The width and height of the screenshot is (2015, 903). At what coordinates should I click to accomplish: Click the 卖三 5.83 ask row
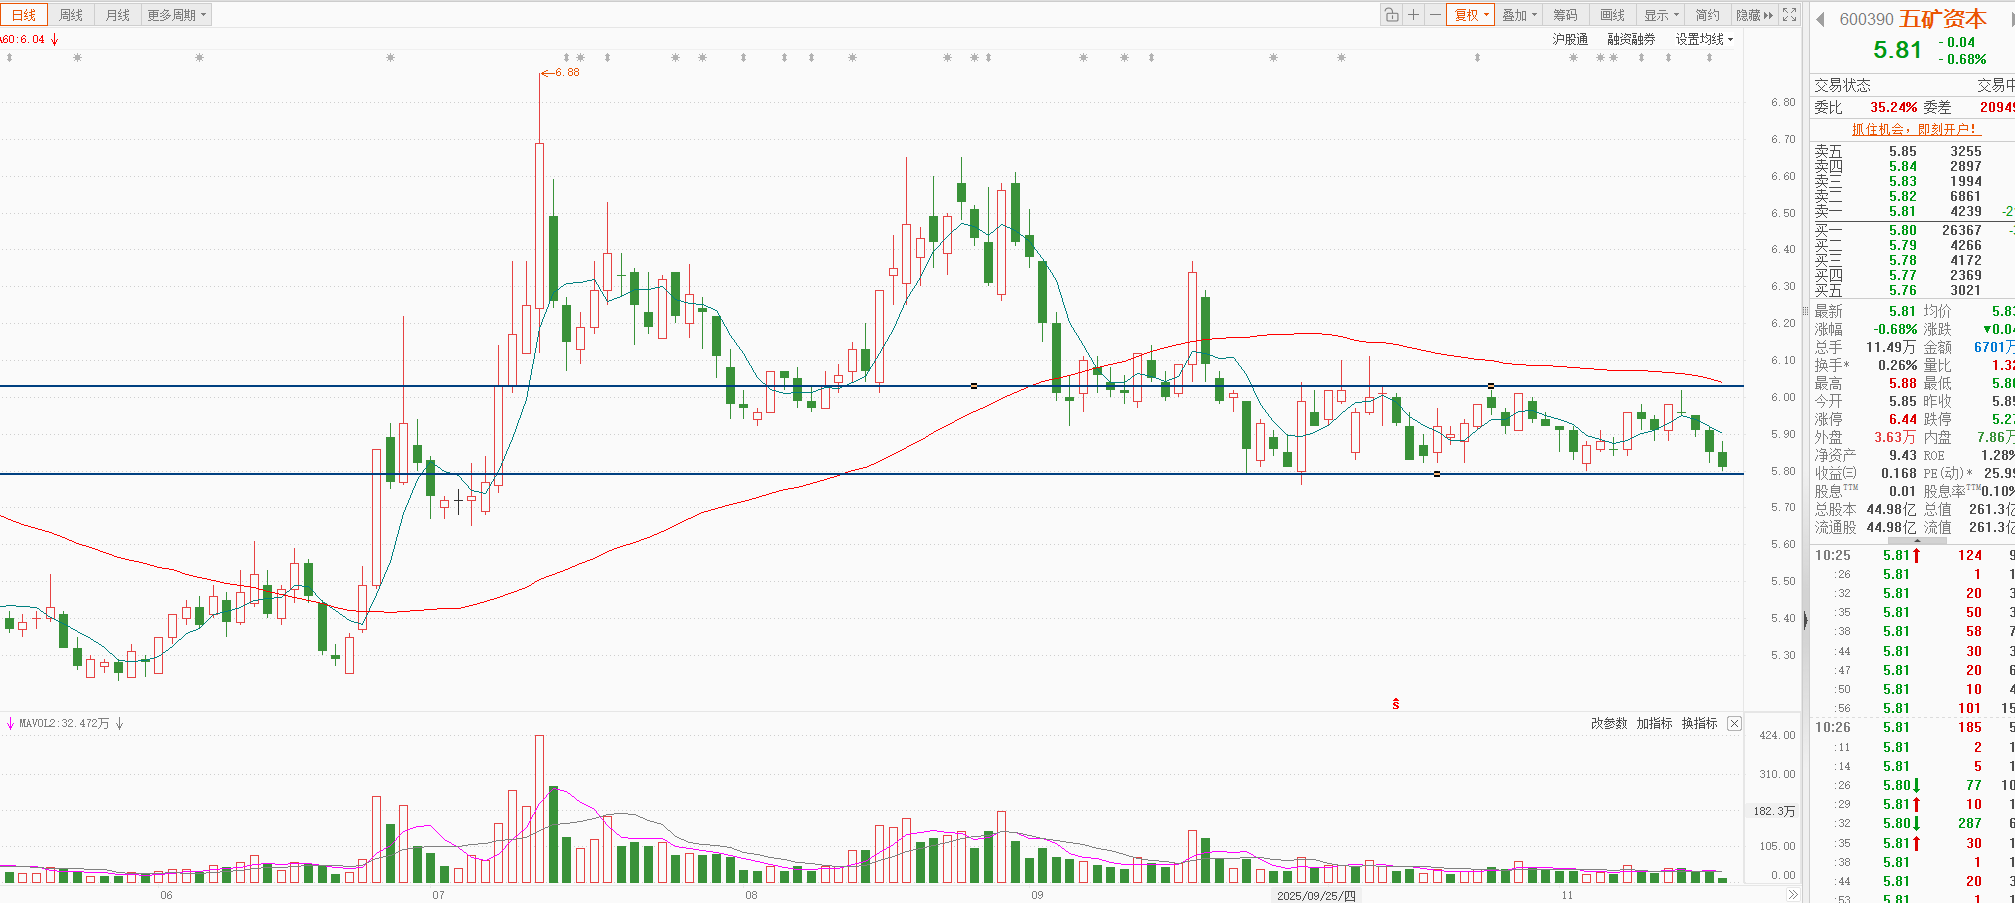click(1912, 182)
